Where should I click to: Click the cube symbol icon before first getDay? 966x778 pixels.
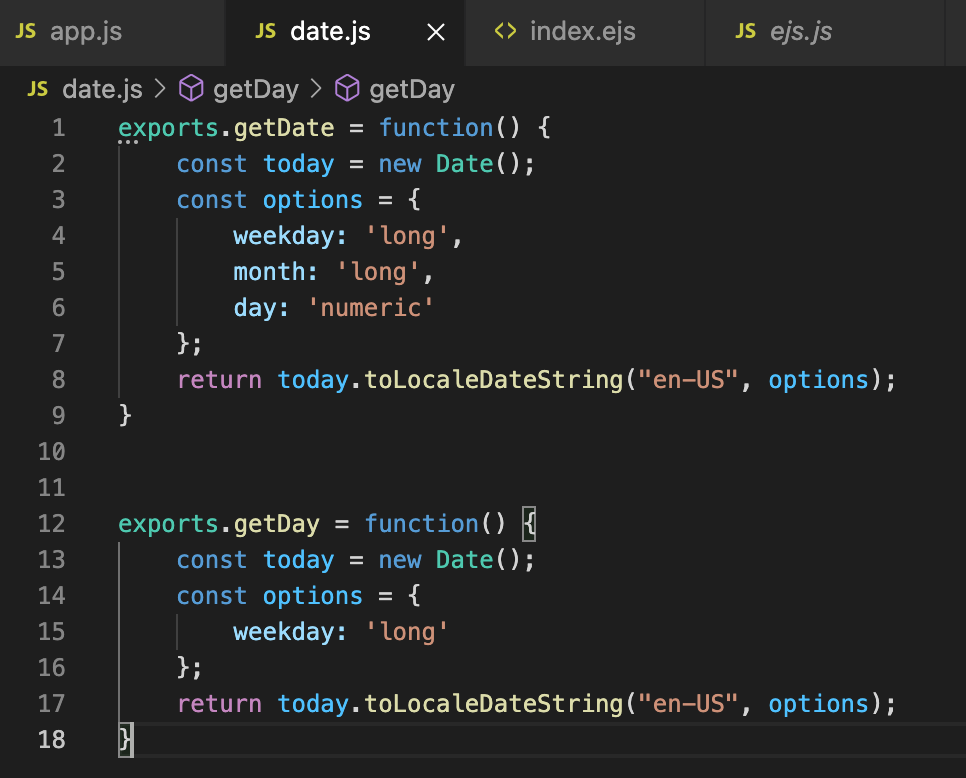point(191,88)
